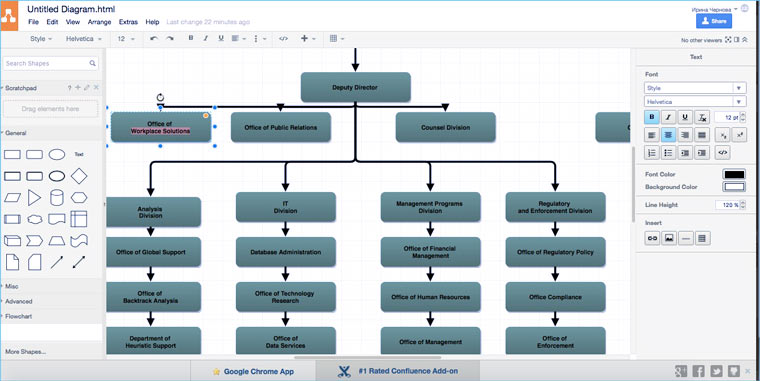Click the undo arrow in toolbar
This screenshot has height=381, width=760.
click(x=154, y=39)
